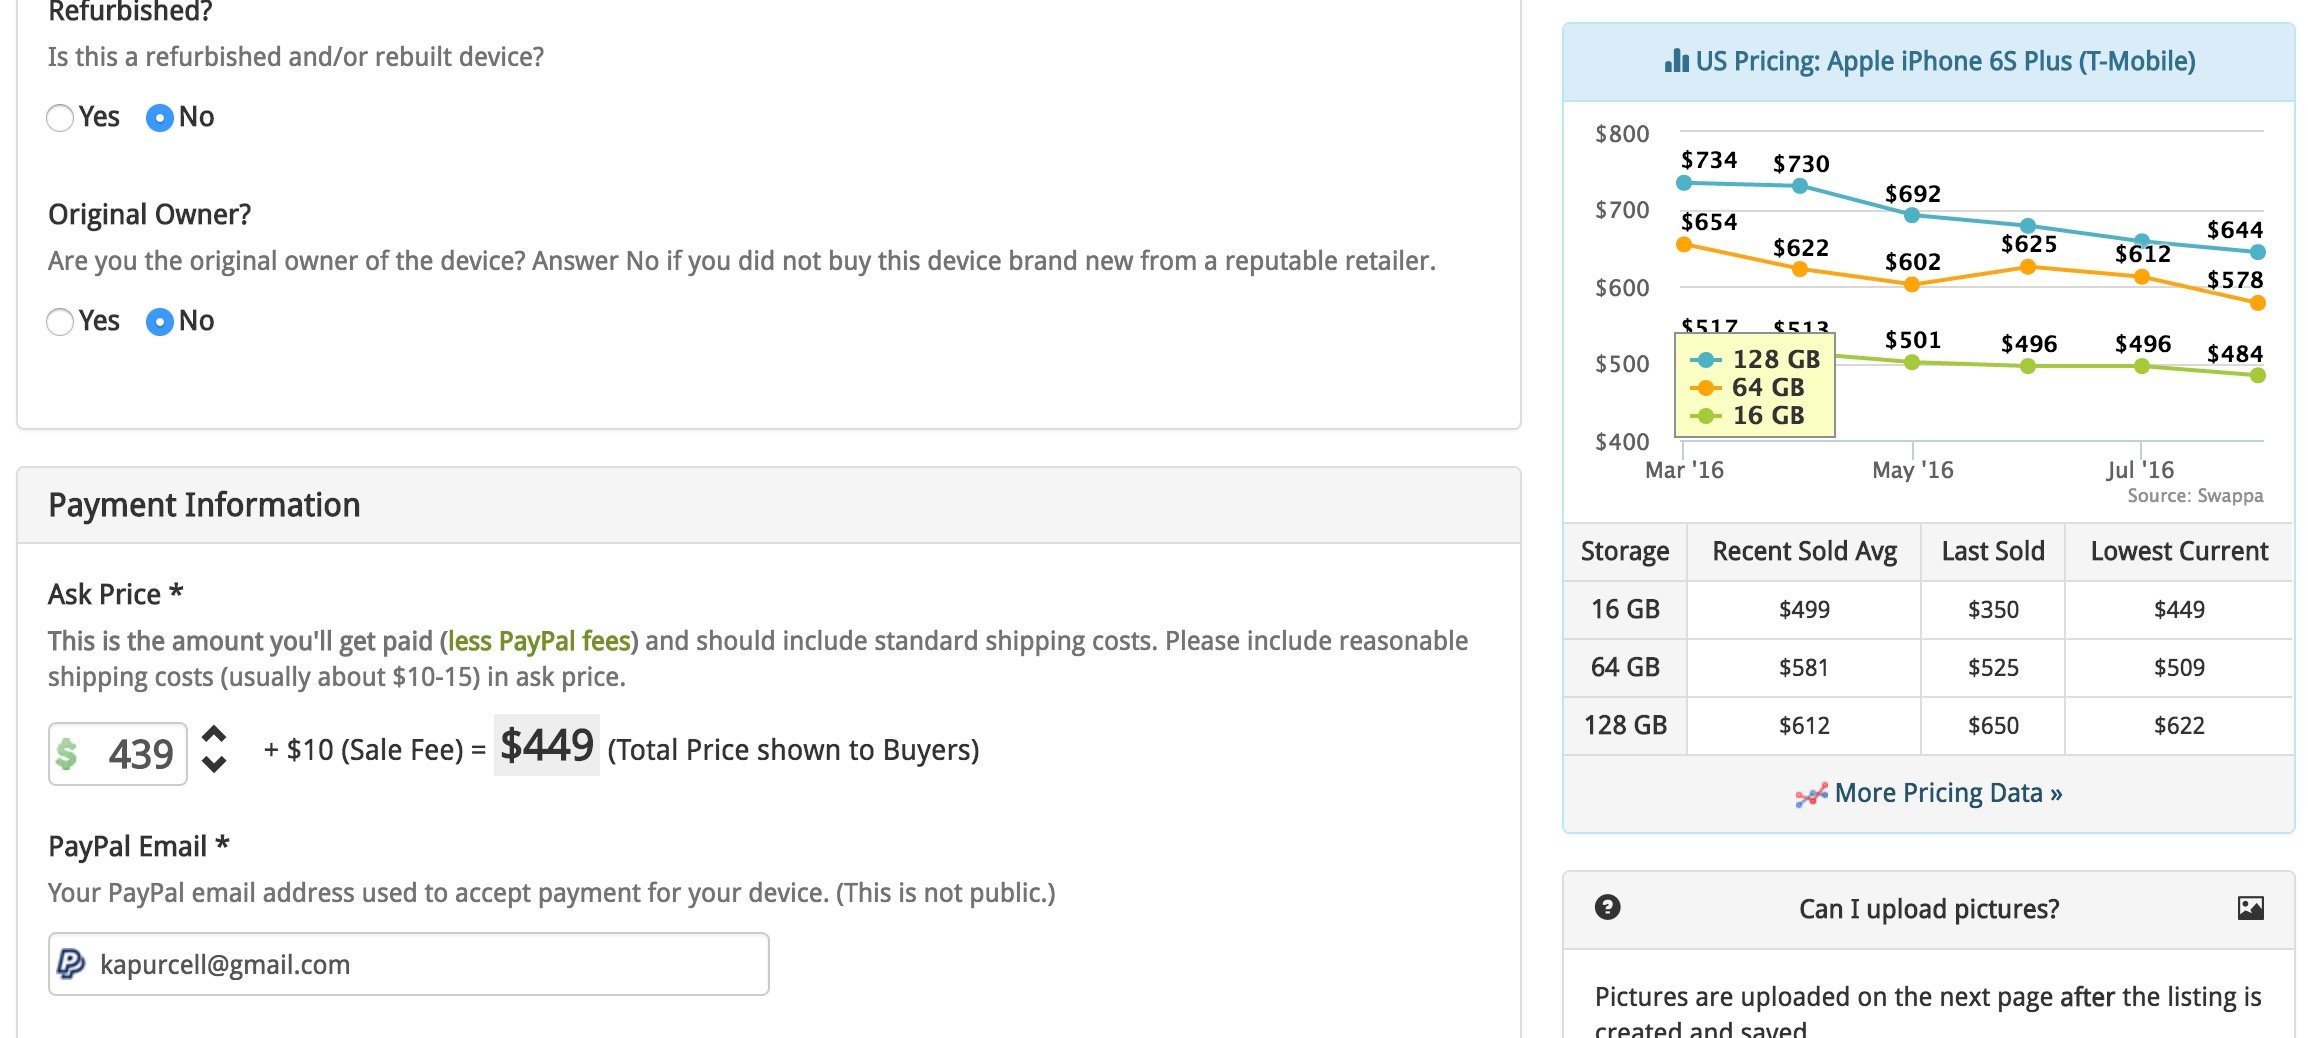Click the PayPal Email input field

[x=408, y=964]
